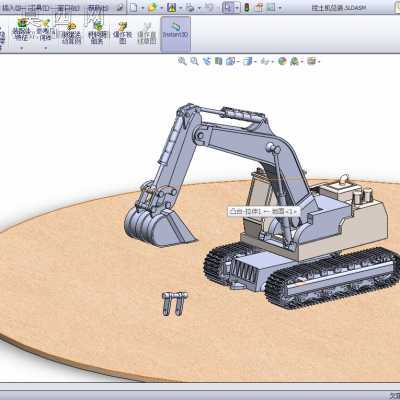Open the Help (帮助) menu
400x400 pixels.
[x=97, y=8]
